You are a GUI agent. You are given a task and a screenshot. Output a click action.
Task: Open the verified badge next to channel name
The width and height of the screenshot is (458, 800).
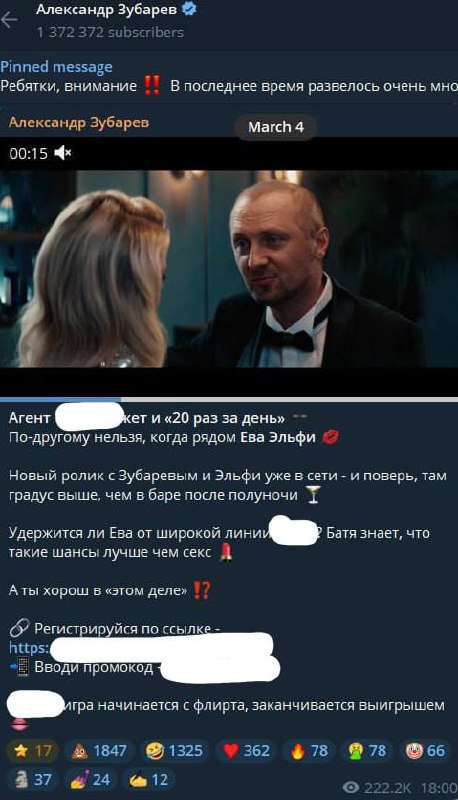click(x=189, y=9)
